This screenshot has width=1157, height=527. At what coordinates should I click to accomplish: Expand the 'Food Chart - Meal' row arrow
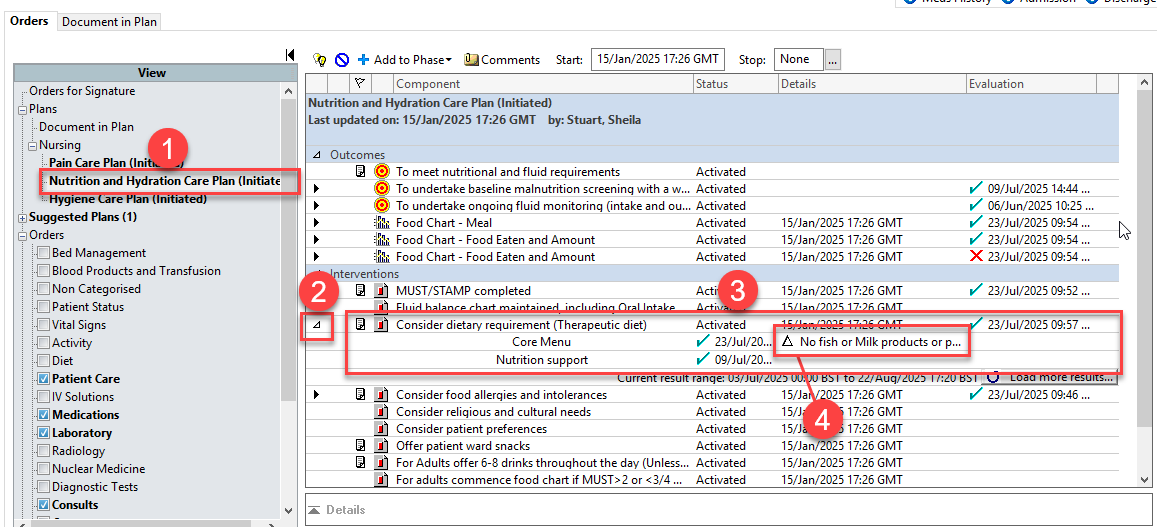click(x=317, y=222)
